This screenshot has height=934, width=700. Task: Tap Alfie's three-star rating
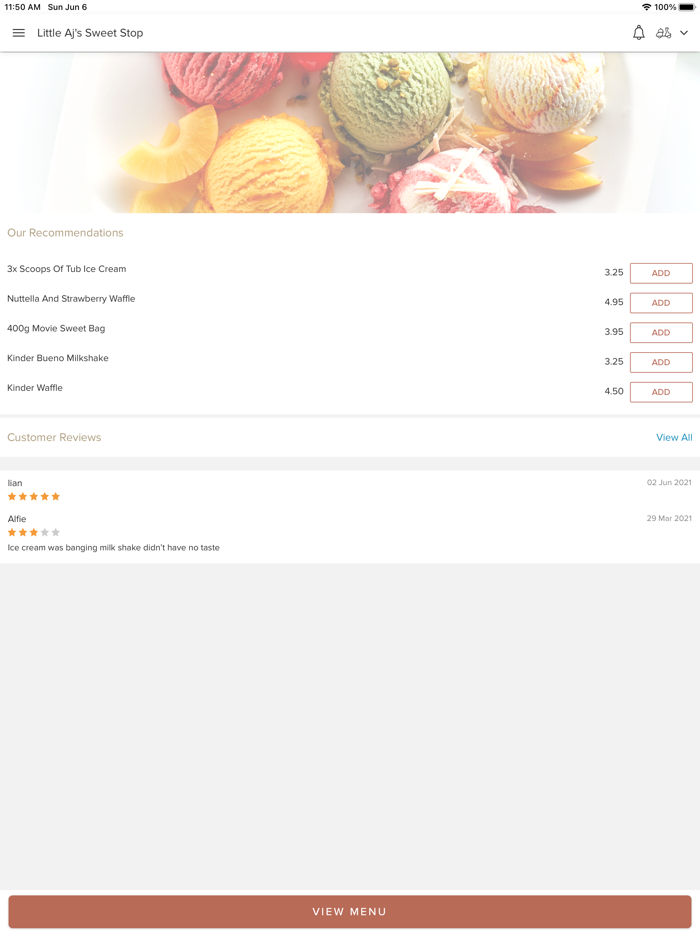coord(33,532)
